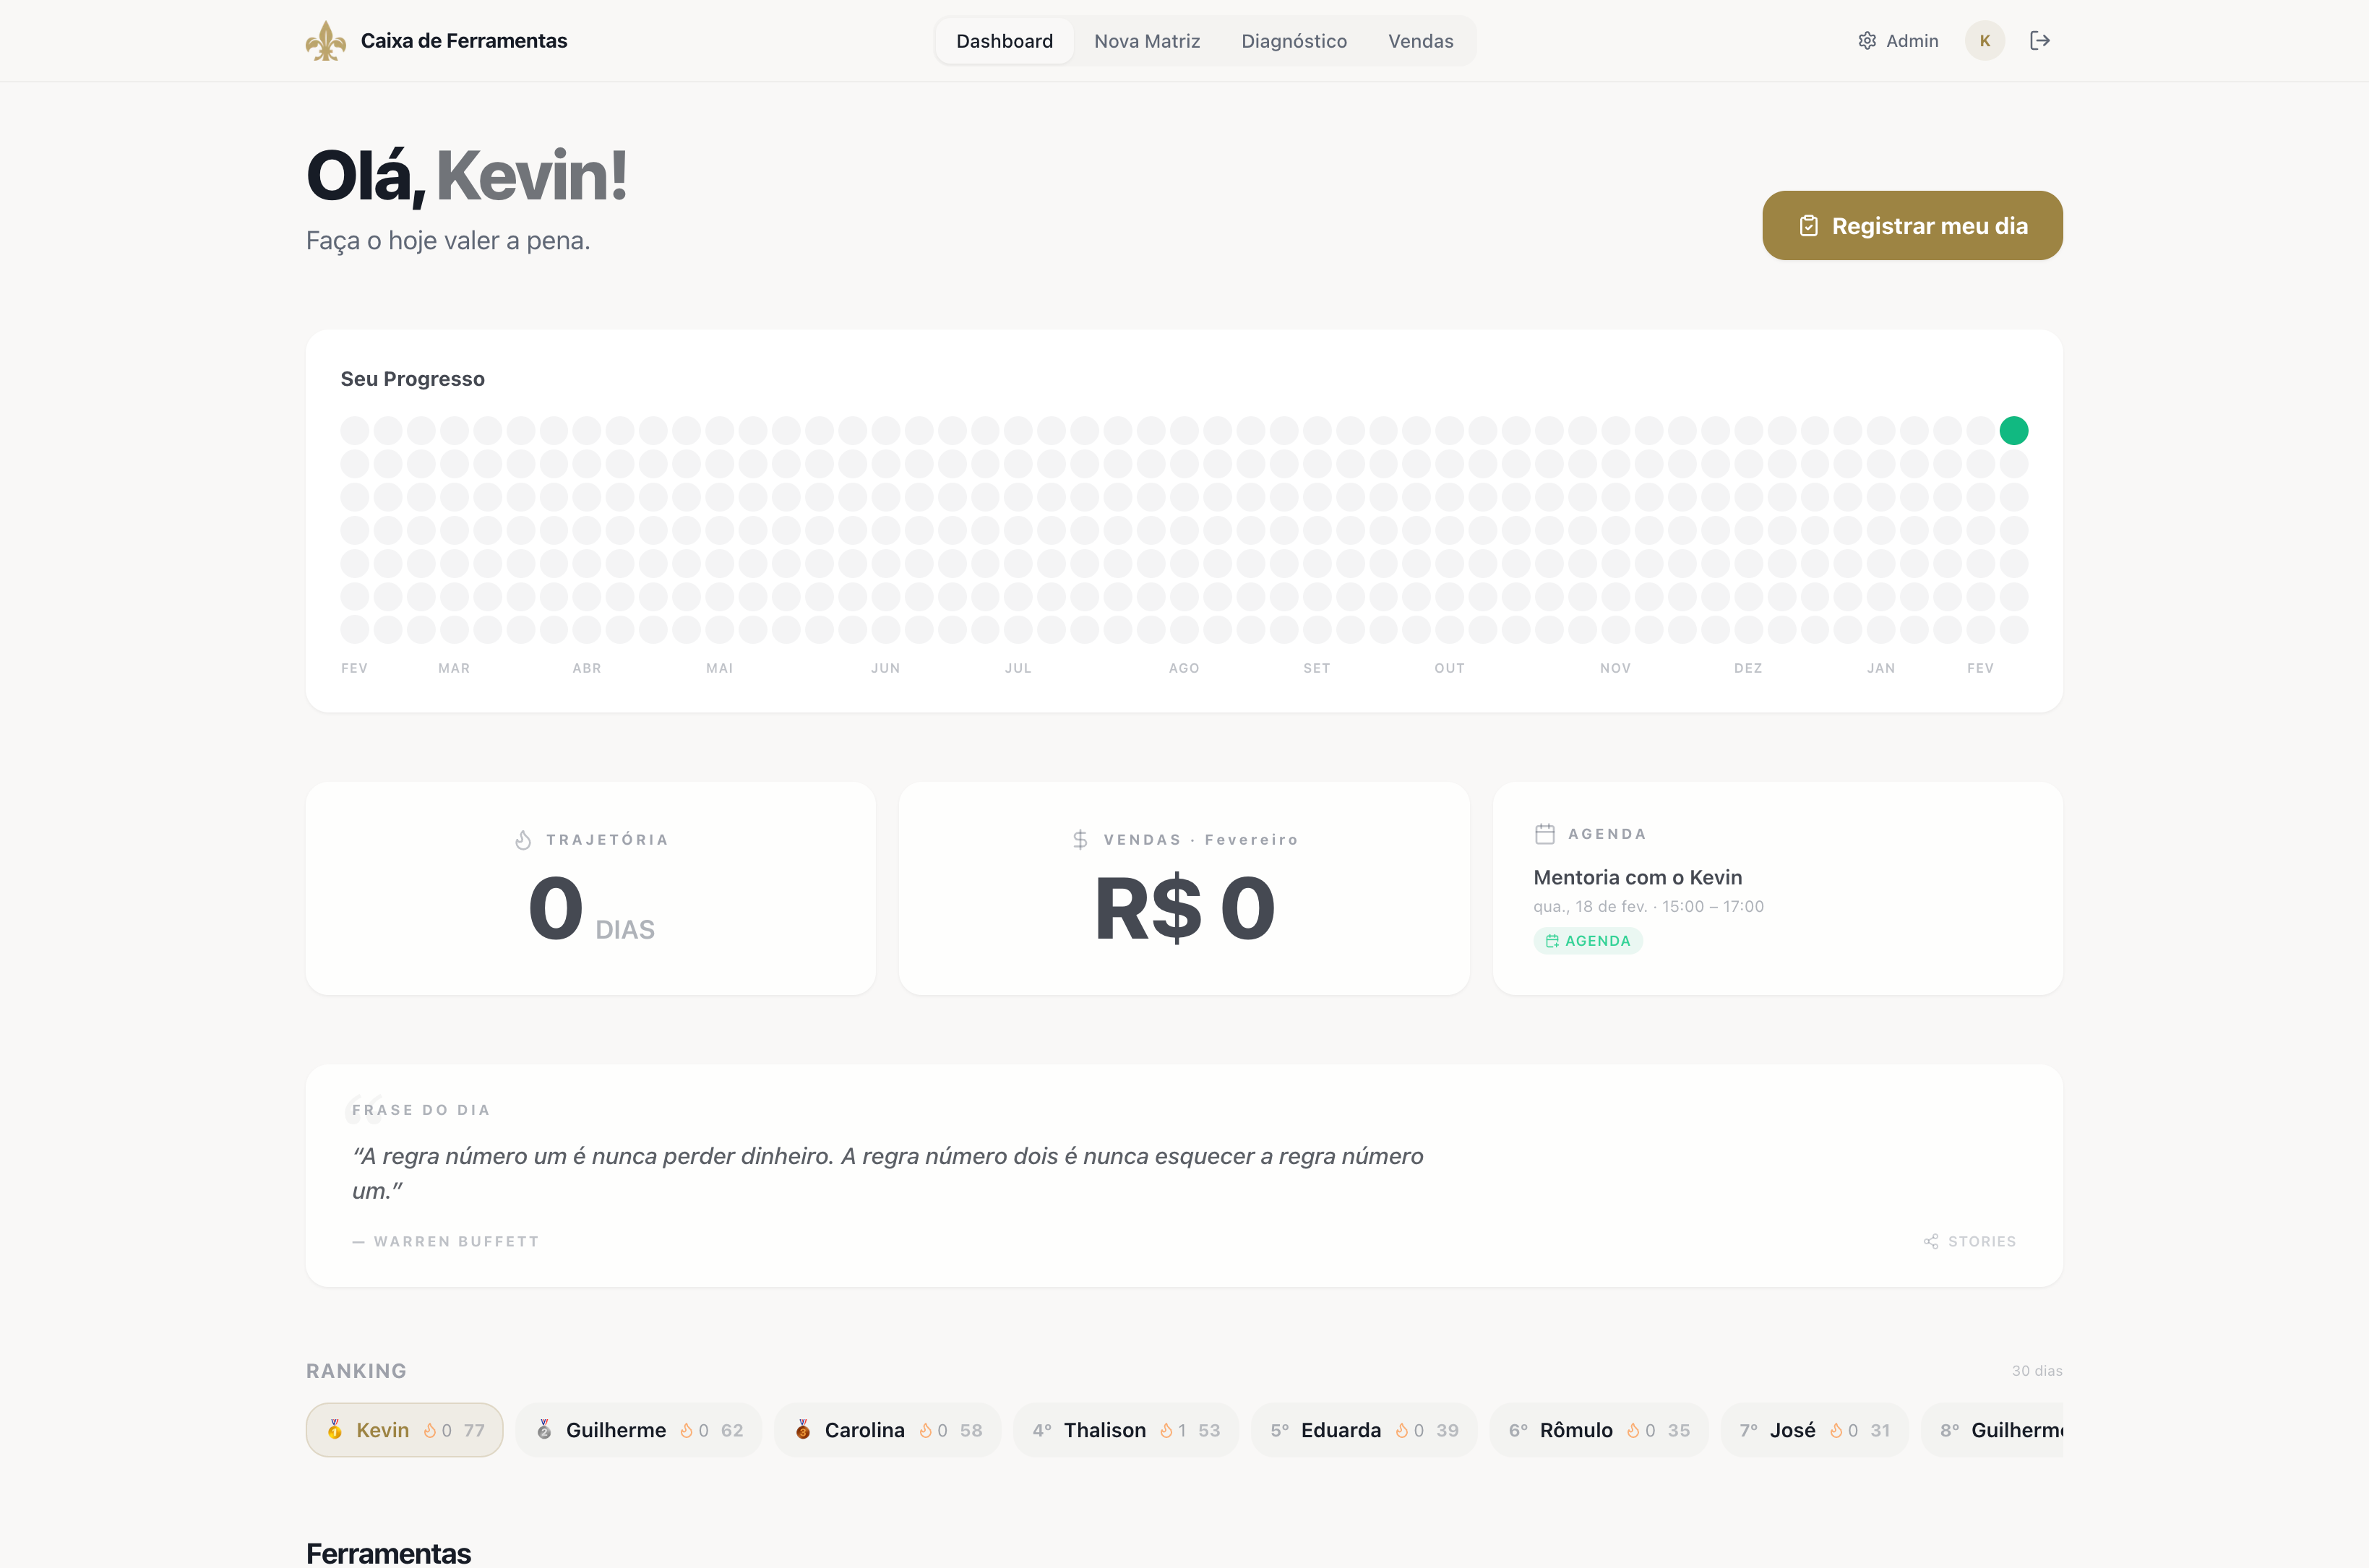Click the Caixa de Ferramentas fleur-de-lis logo
2369x1568 pixels.
click(x=326, y=40)
